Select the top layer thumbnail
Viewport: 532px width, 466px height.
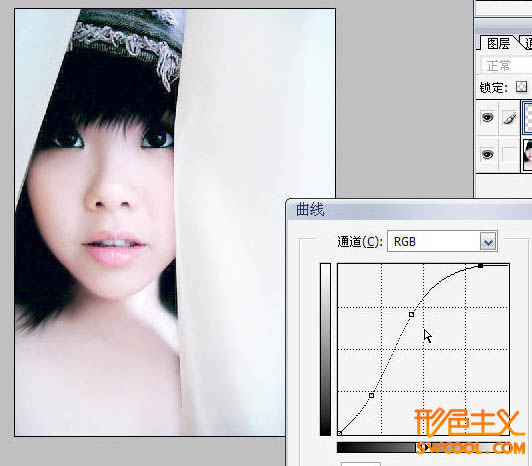[528, 117]
